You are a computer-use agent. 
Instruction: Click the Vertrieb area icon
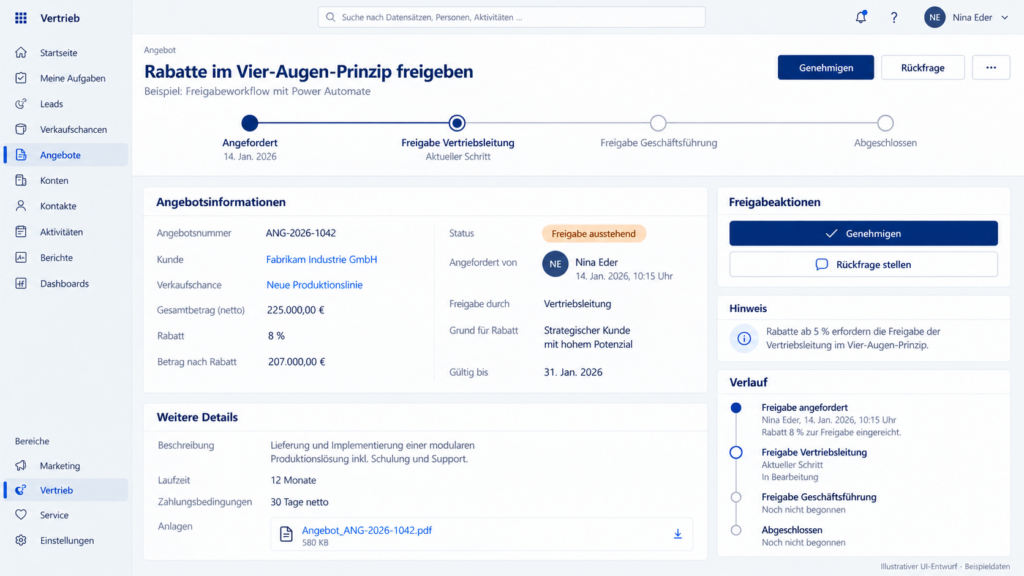(x=21, y=490)
